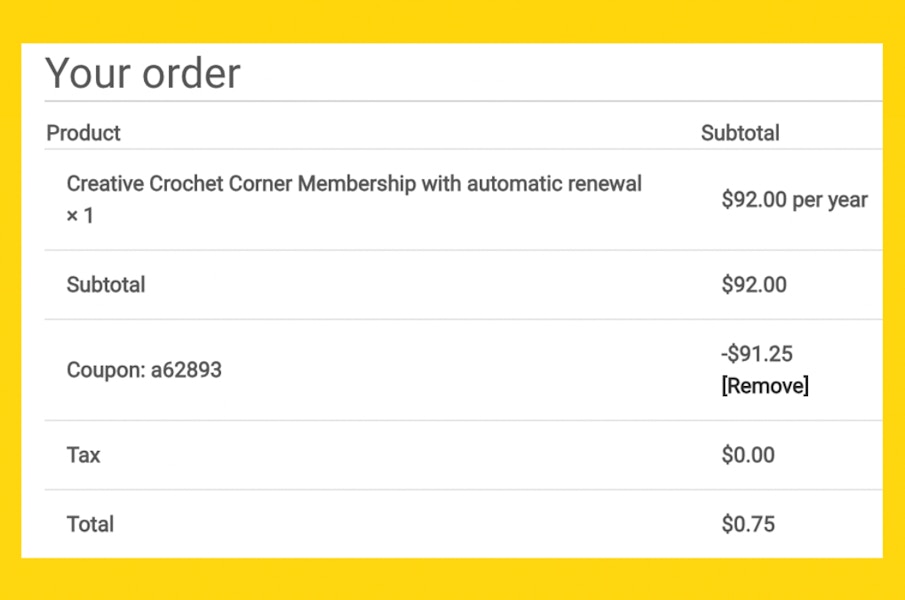Viewport: 905px width, 600px height.
Task: Click the Tax row label
Action: (83, 455)
